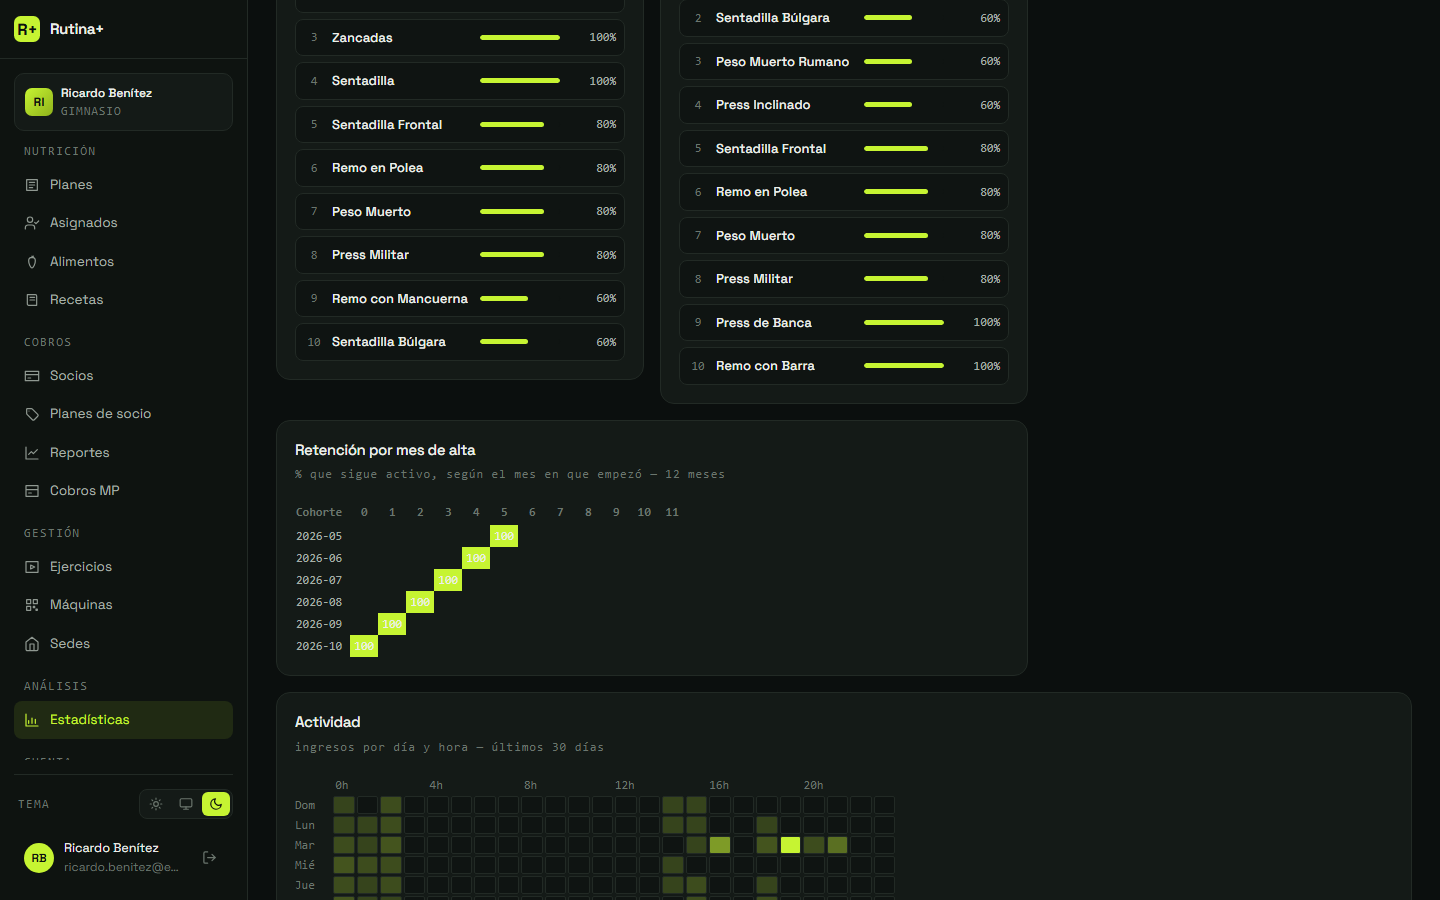The width and height of the screenshot is (1440, 900).
Task: Select the Alimentos icon in sidebar
Action: pos(32,262)
